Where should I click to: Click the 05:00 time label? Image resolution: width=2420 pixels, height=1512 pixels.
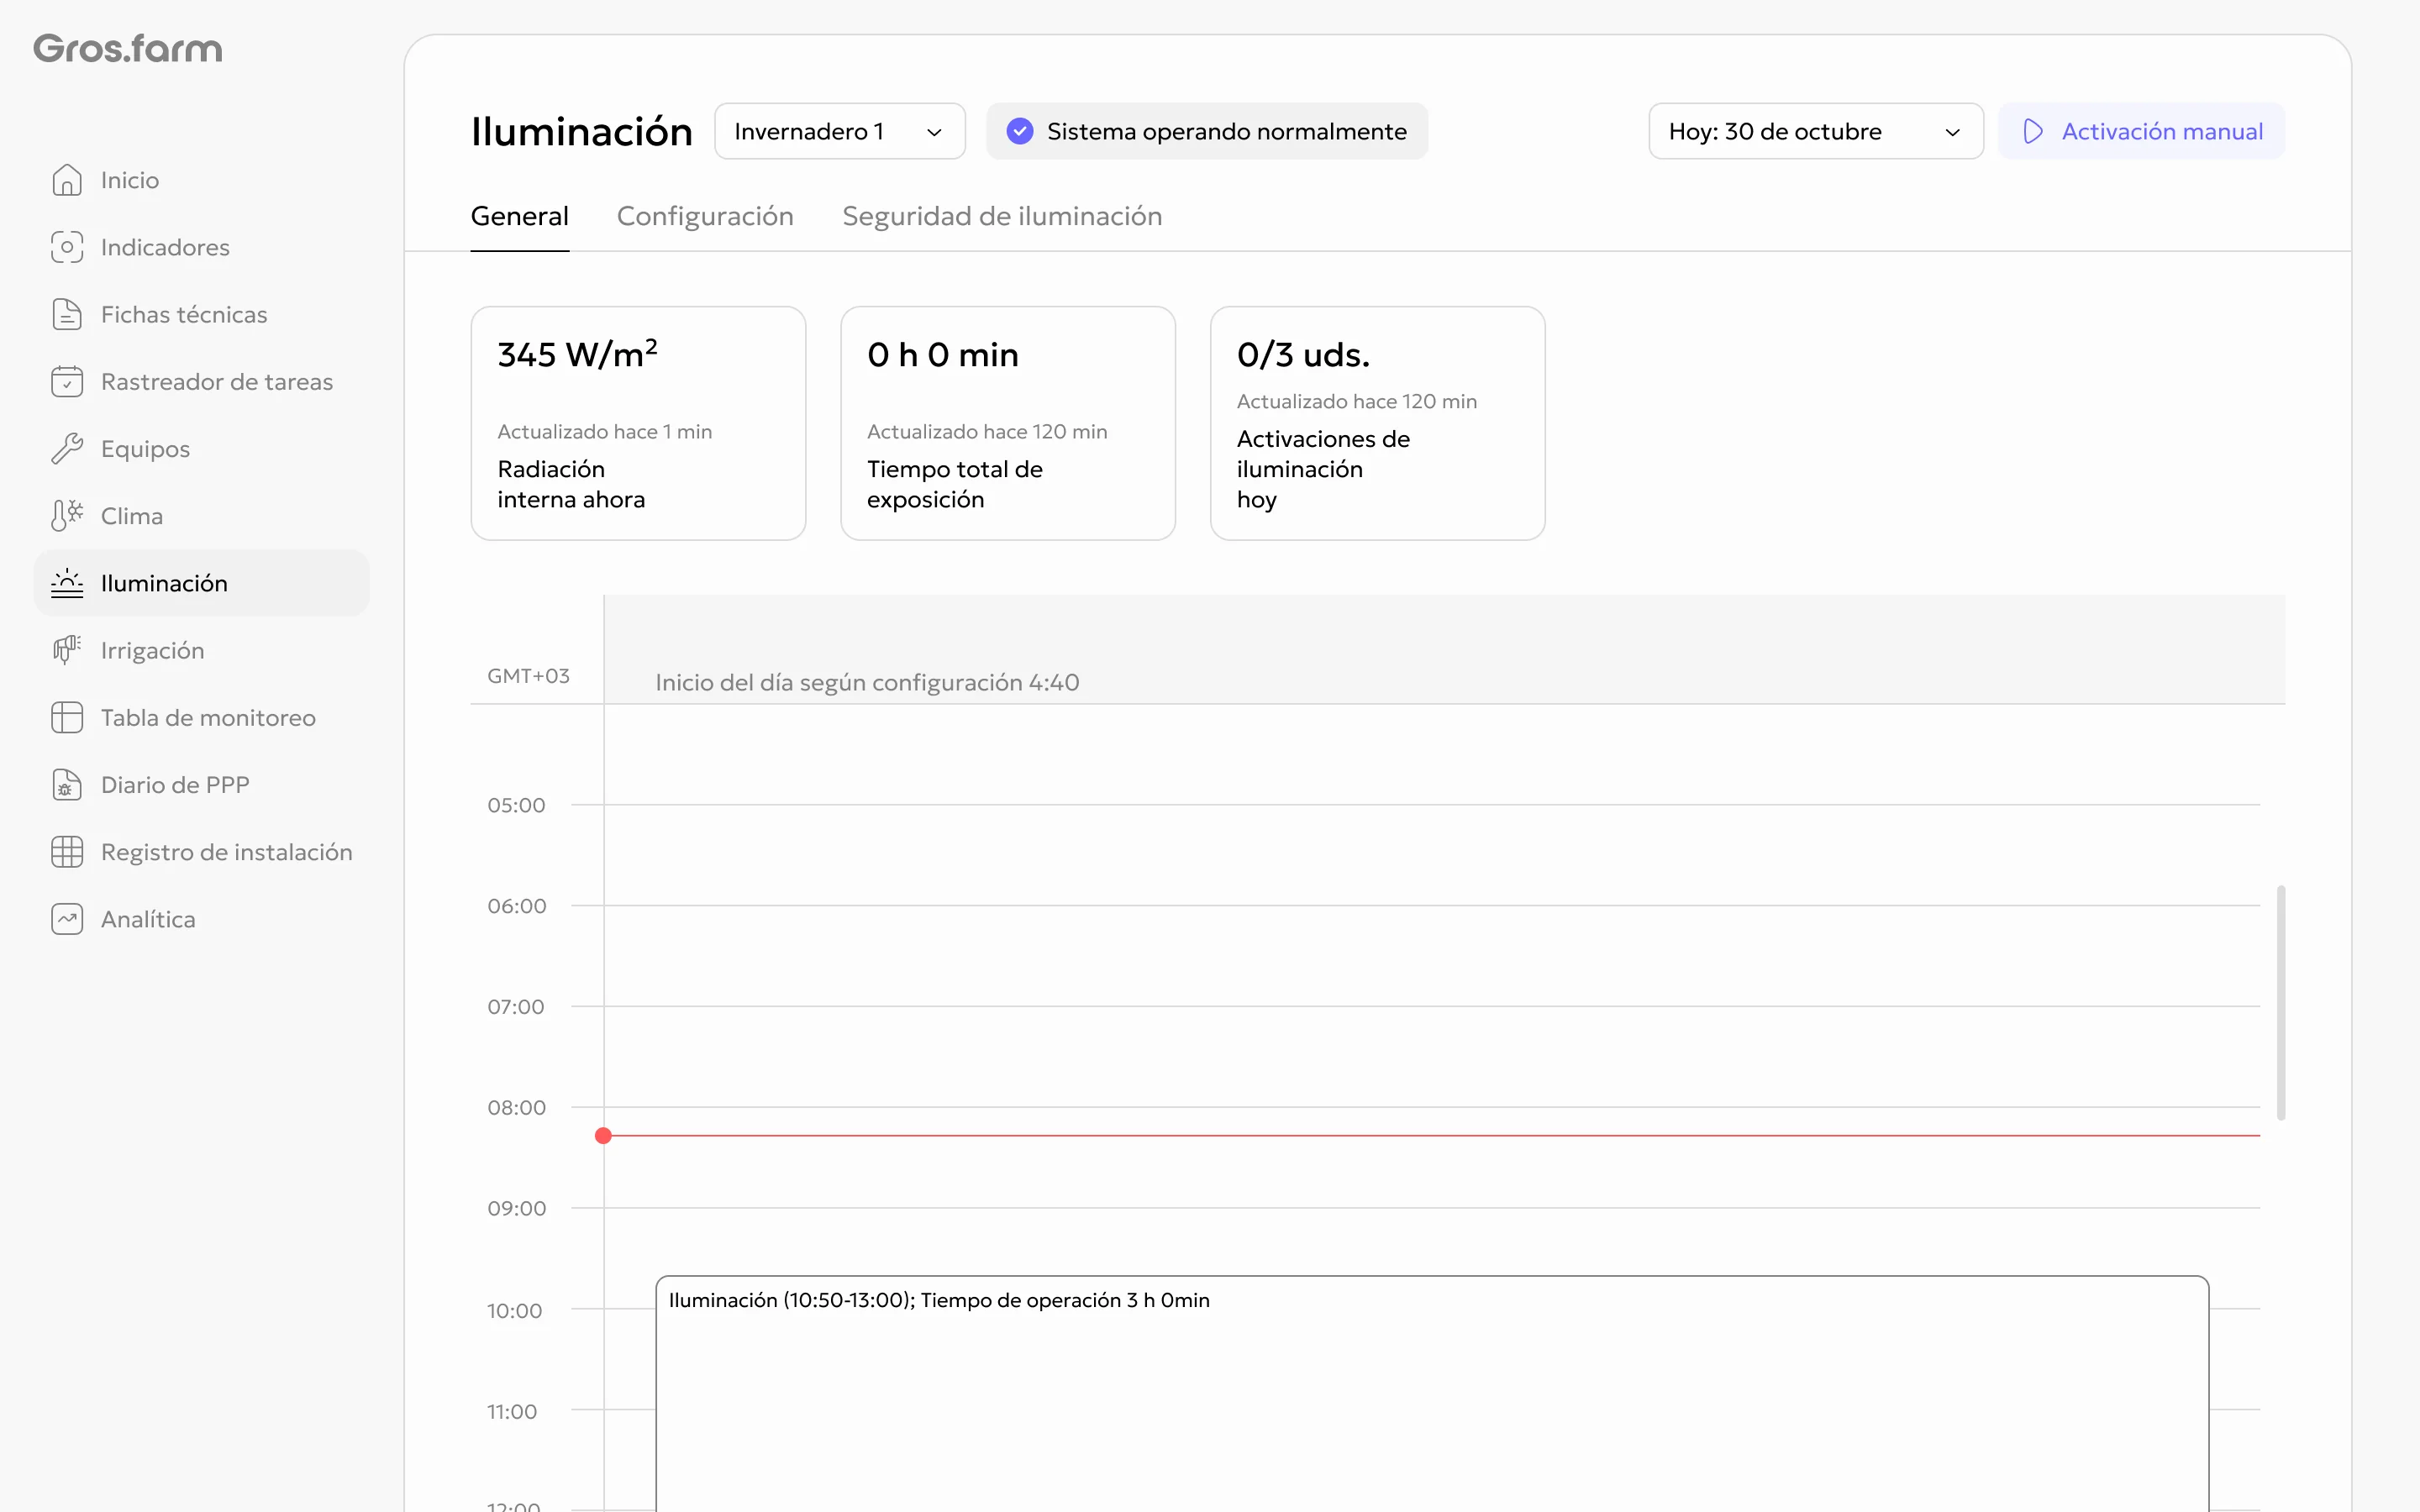click(x=517, y=805)
